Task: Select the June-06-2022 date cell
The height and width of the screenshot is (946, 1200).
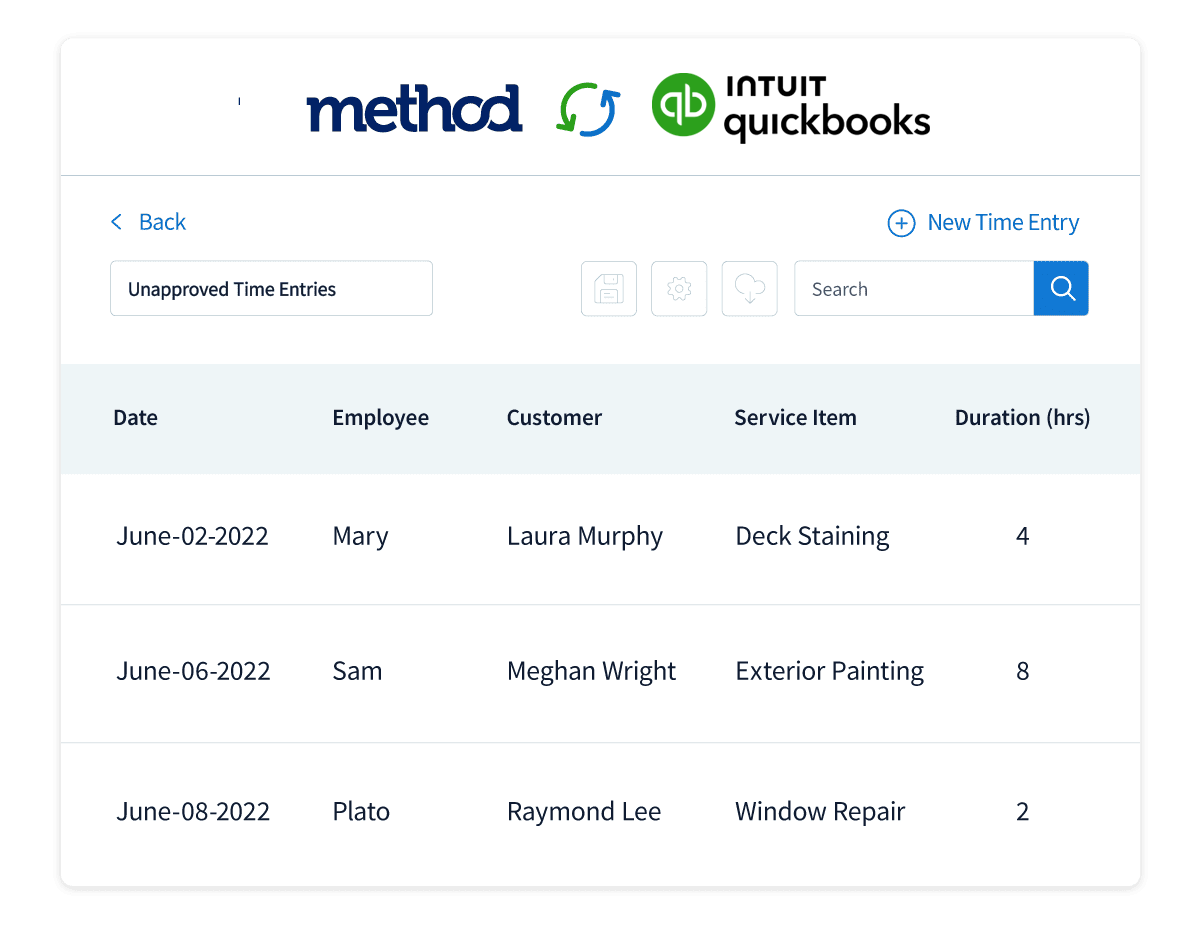Action: pyautogui.click(x=193, y=671)
